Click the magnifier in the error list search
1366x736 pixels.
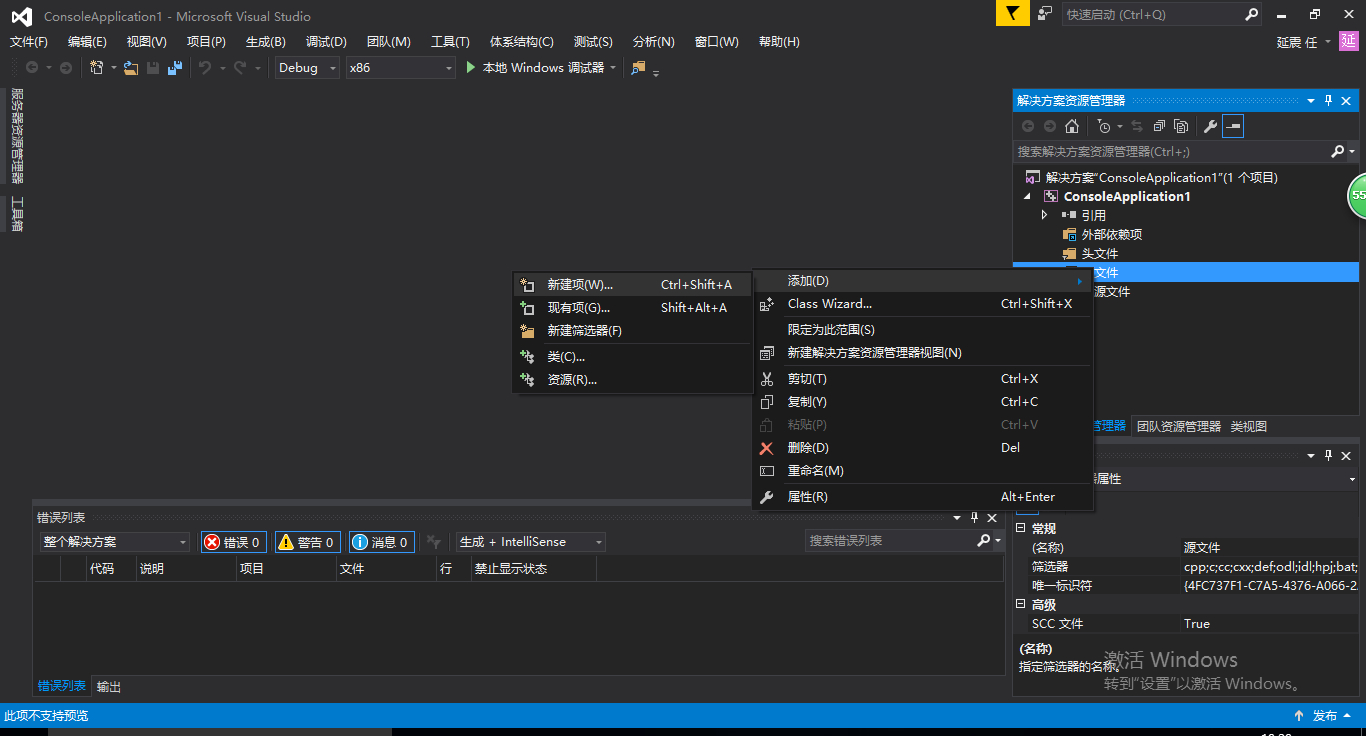coord(984,541)
